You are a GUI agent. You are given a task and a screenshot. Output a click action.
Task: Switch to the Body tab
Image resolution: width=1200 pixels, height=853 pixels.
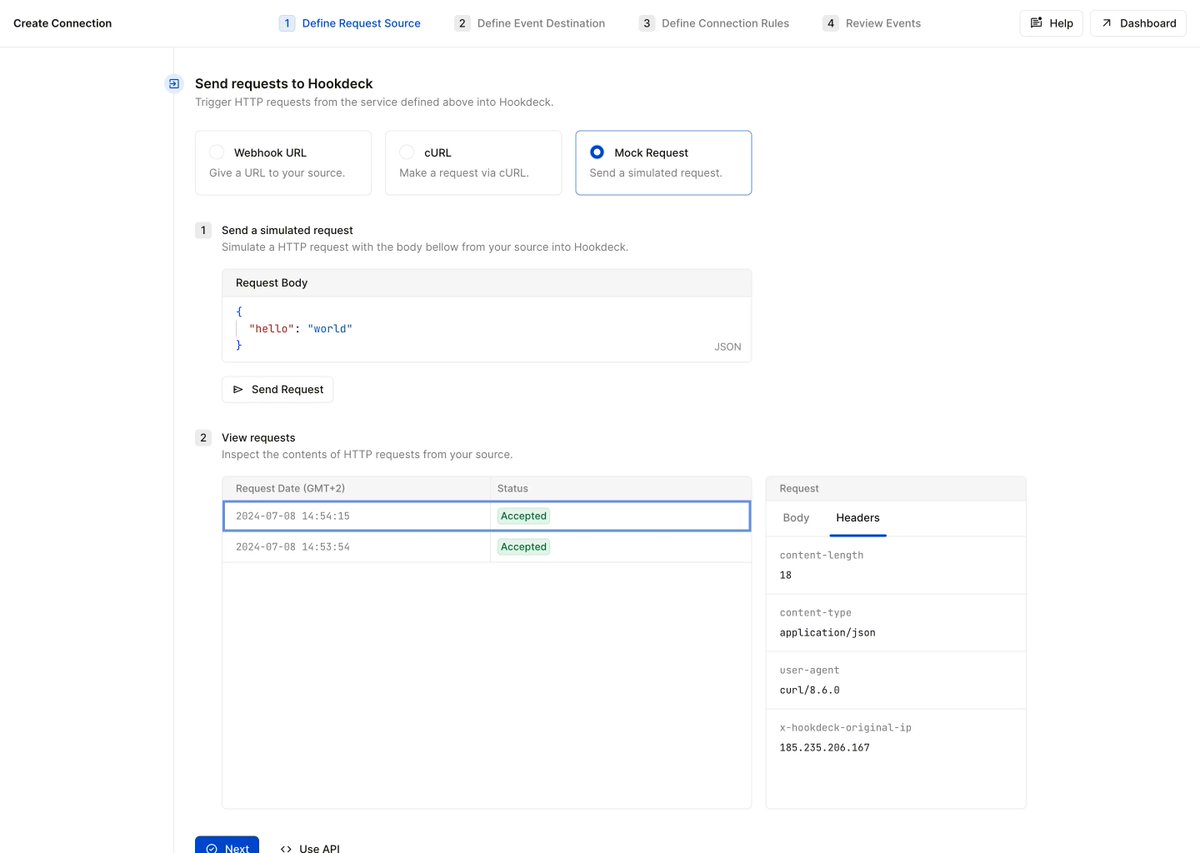(x=796, y=518)
